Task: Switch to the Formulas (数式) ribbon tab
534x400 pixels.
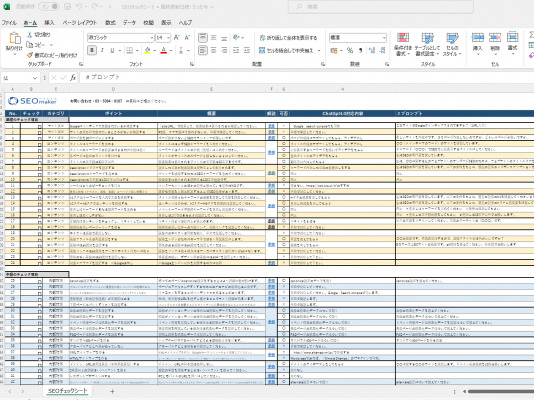Action: (x=110, y=22)
